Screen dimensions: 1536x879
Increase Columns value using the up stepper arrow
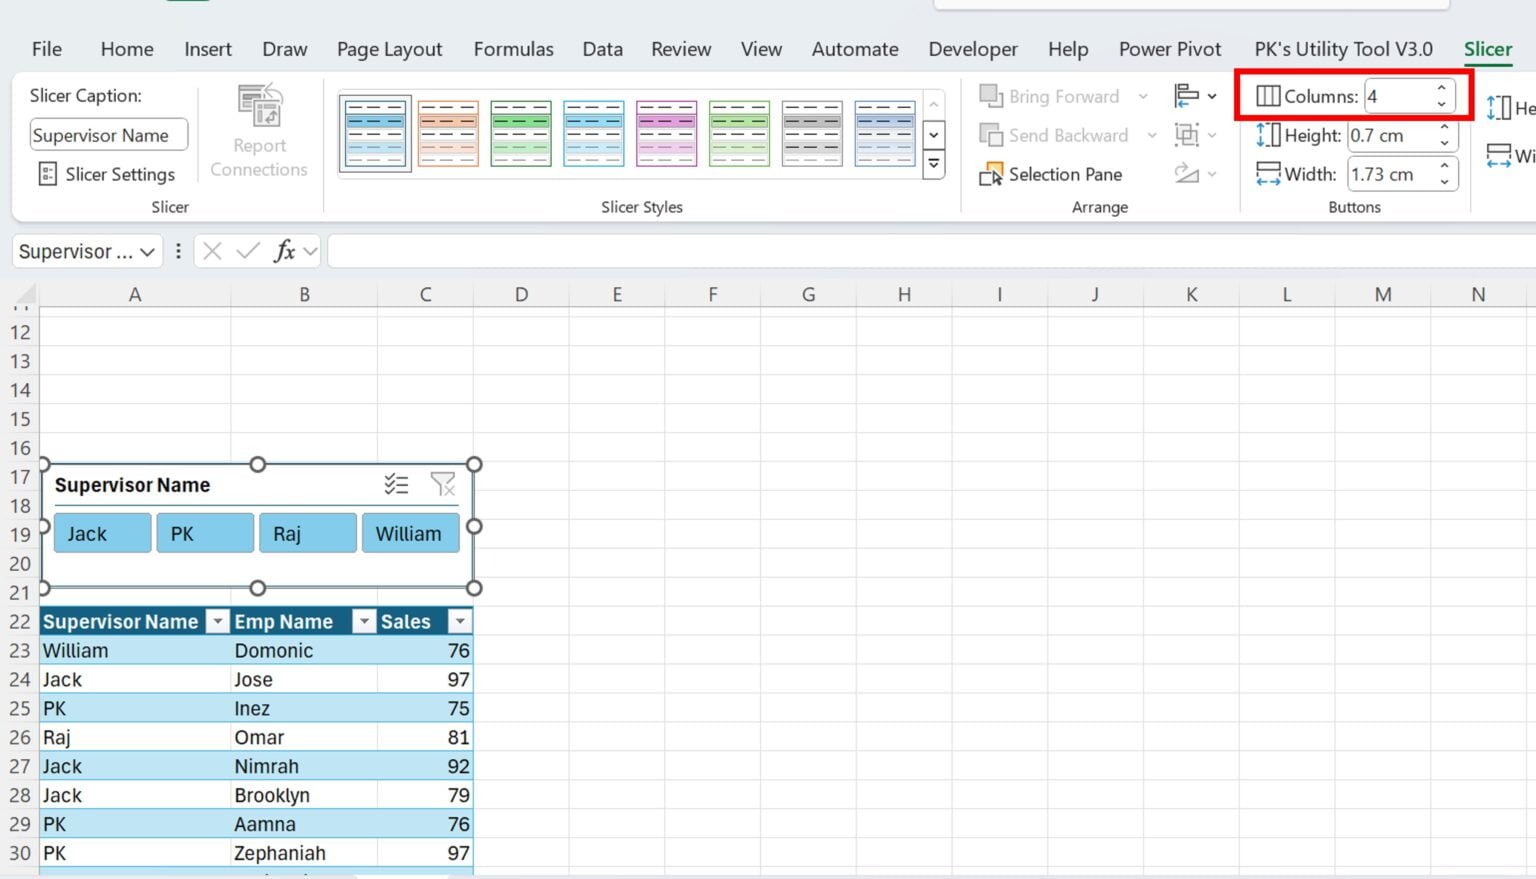1441,89
